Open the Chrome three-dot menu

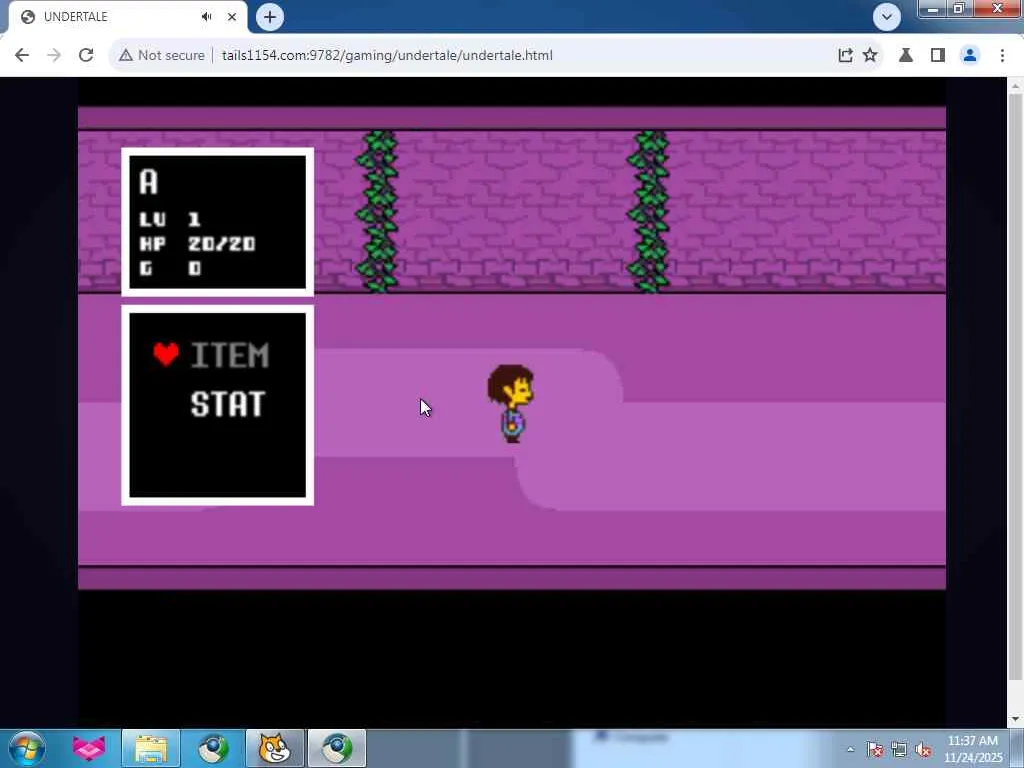coord(1002,56)
